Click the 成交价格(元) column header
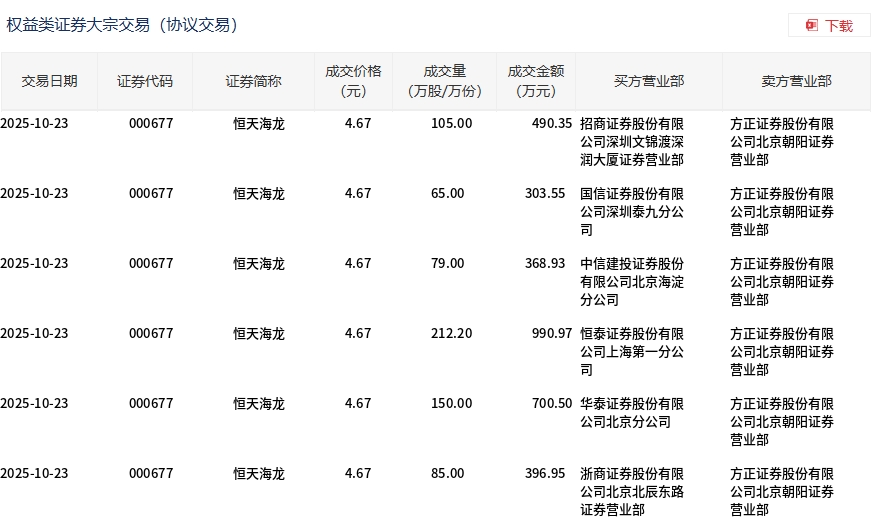The height and width of the screenshot is (532, 872). click(353, 81)
